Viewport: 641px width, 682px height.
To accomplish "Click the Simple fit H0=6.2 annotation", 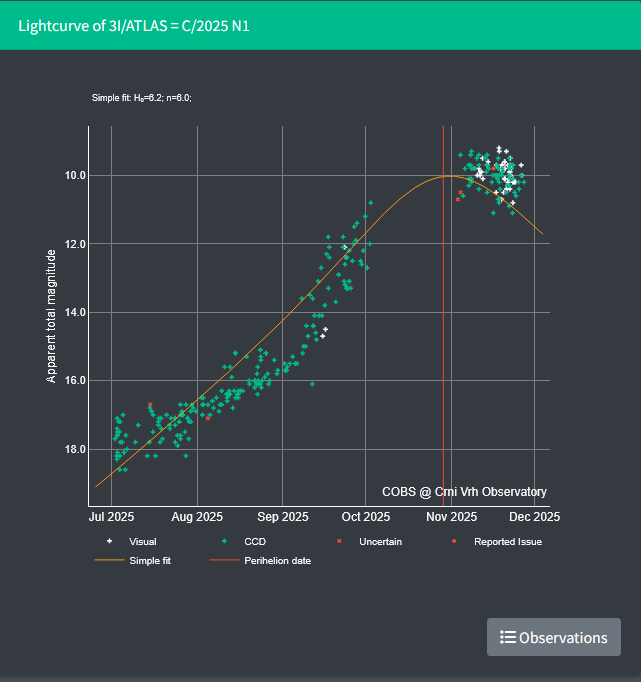I will 142,98.
